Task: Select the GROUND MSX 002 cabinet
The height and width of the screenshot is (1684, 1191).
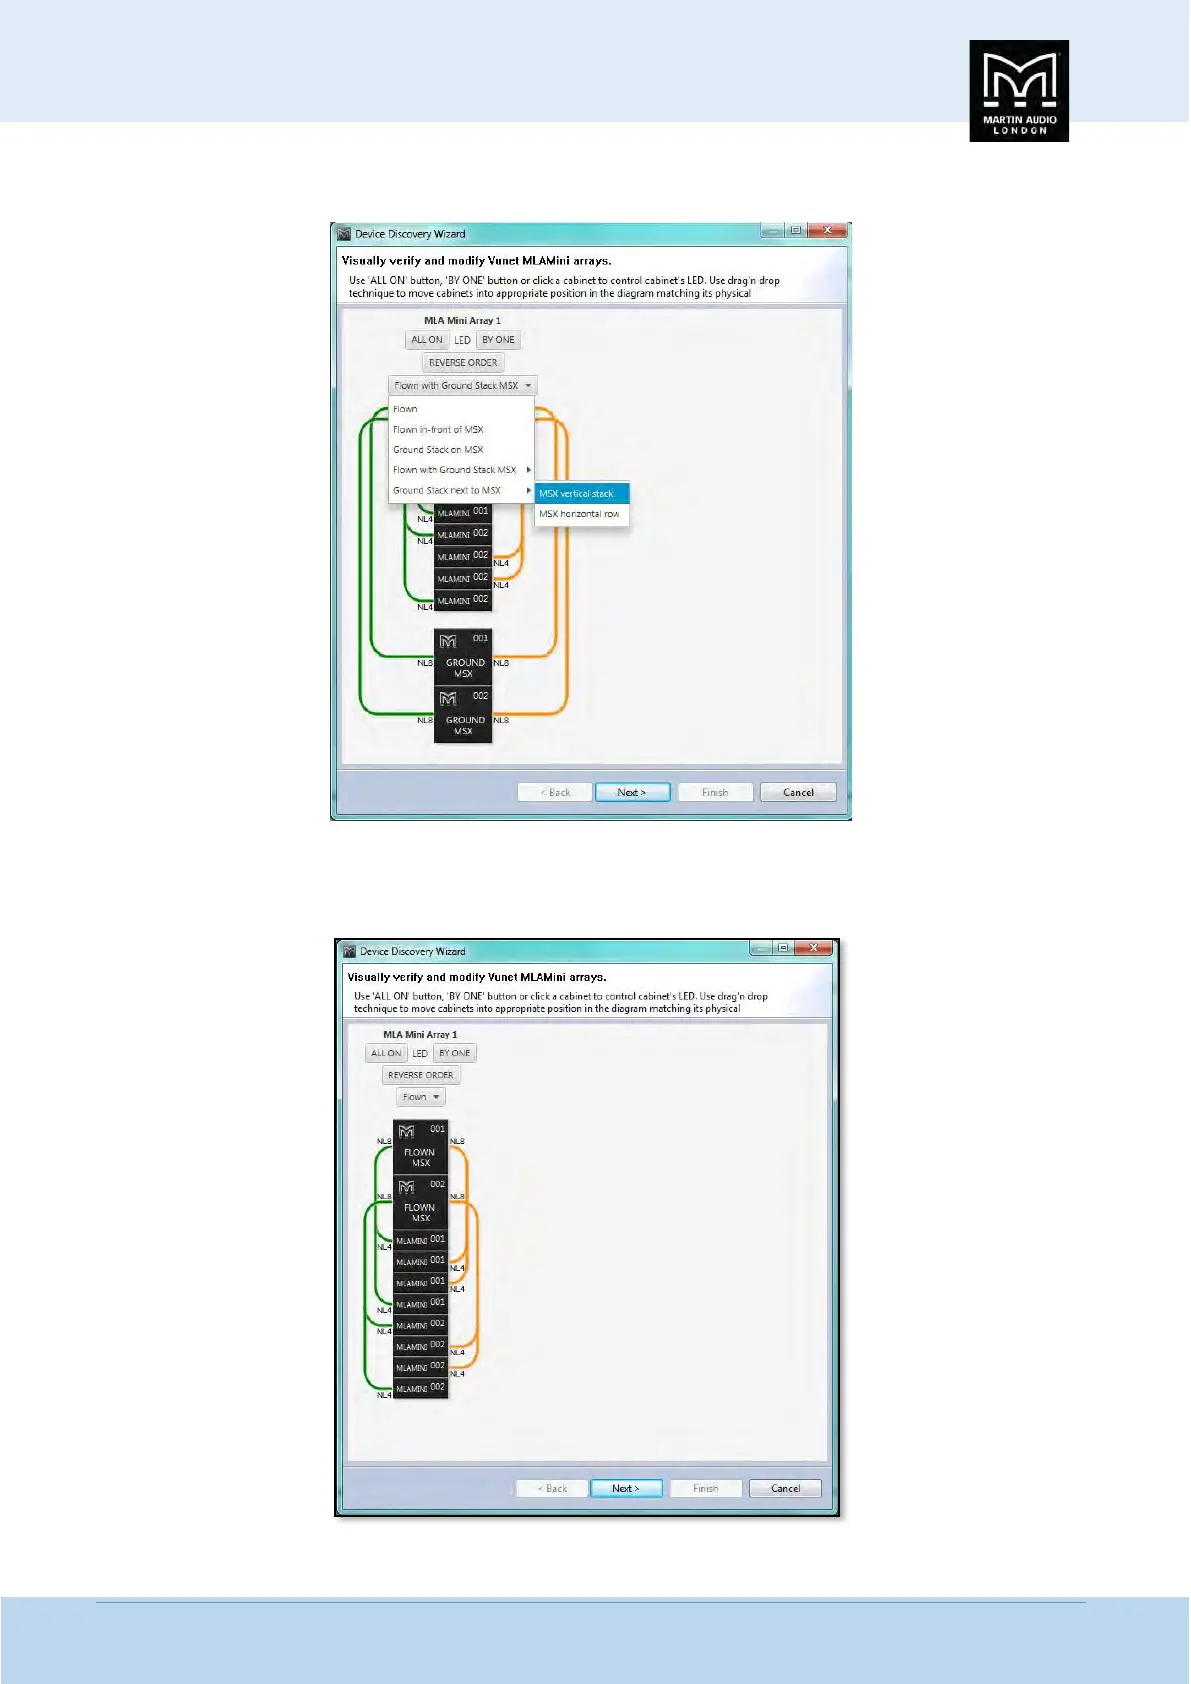Action: tap(463, 714)
